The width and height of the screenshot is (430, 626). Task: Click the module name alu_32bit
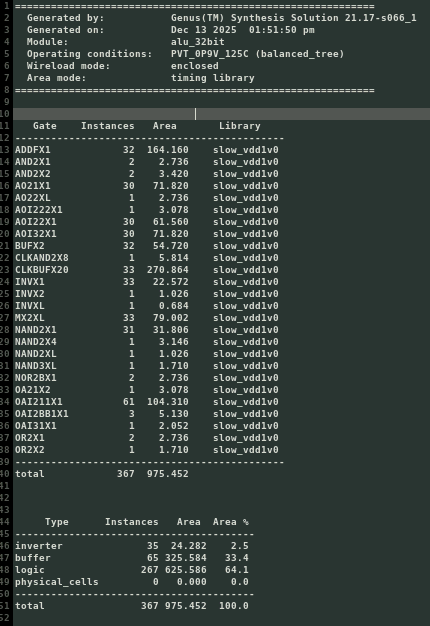(198, 42)
